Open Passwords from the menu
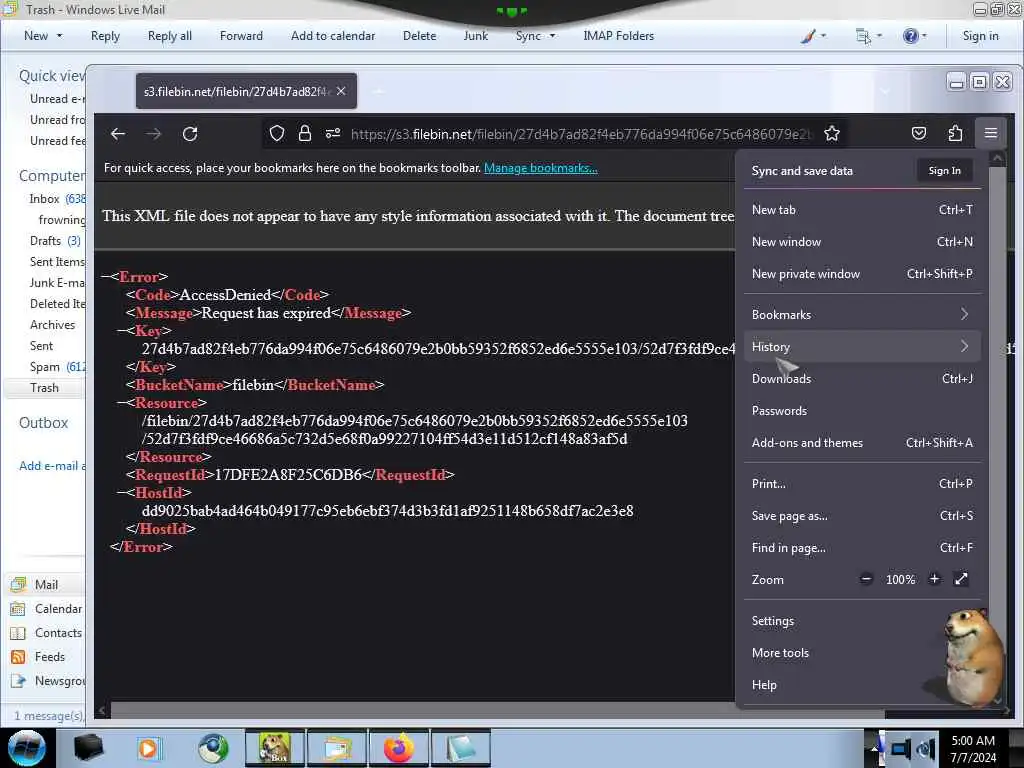 pos(862,411)
